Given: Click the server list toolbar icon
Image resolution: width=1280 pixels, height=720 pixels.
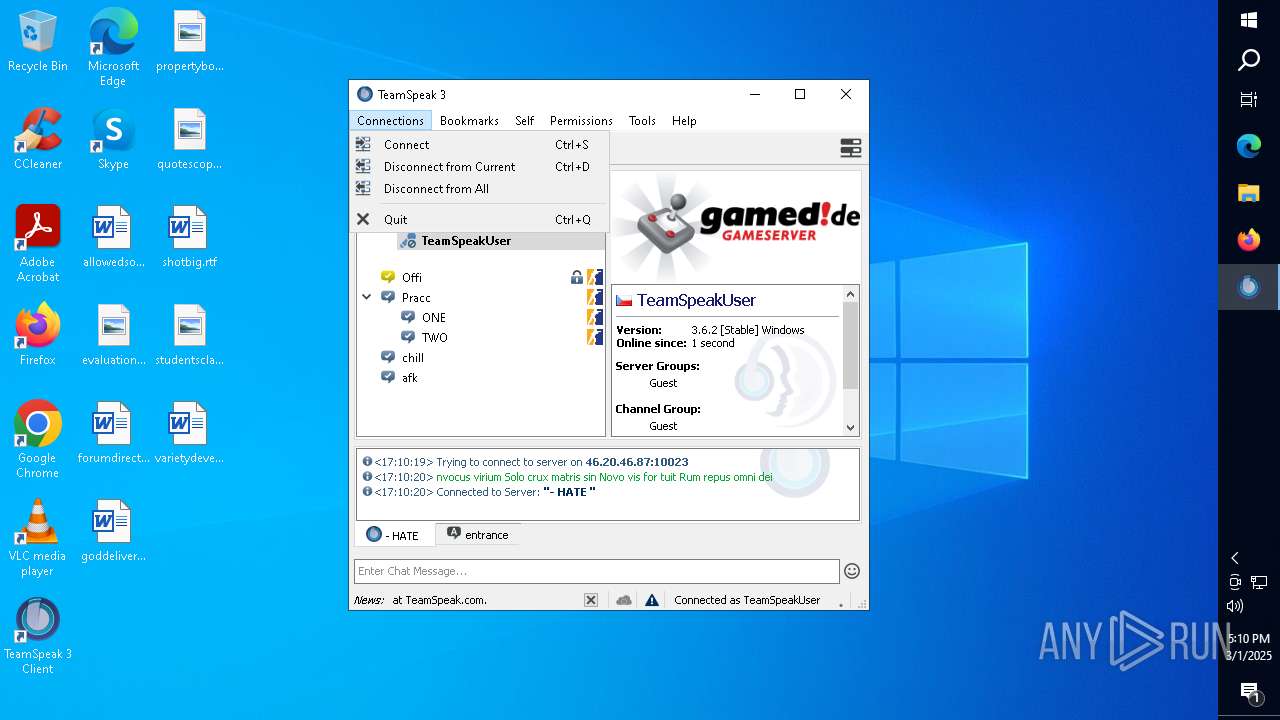Looking at the screenshot, I should (851, 148).
